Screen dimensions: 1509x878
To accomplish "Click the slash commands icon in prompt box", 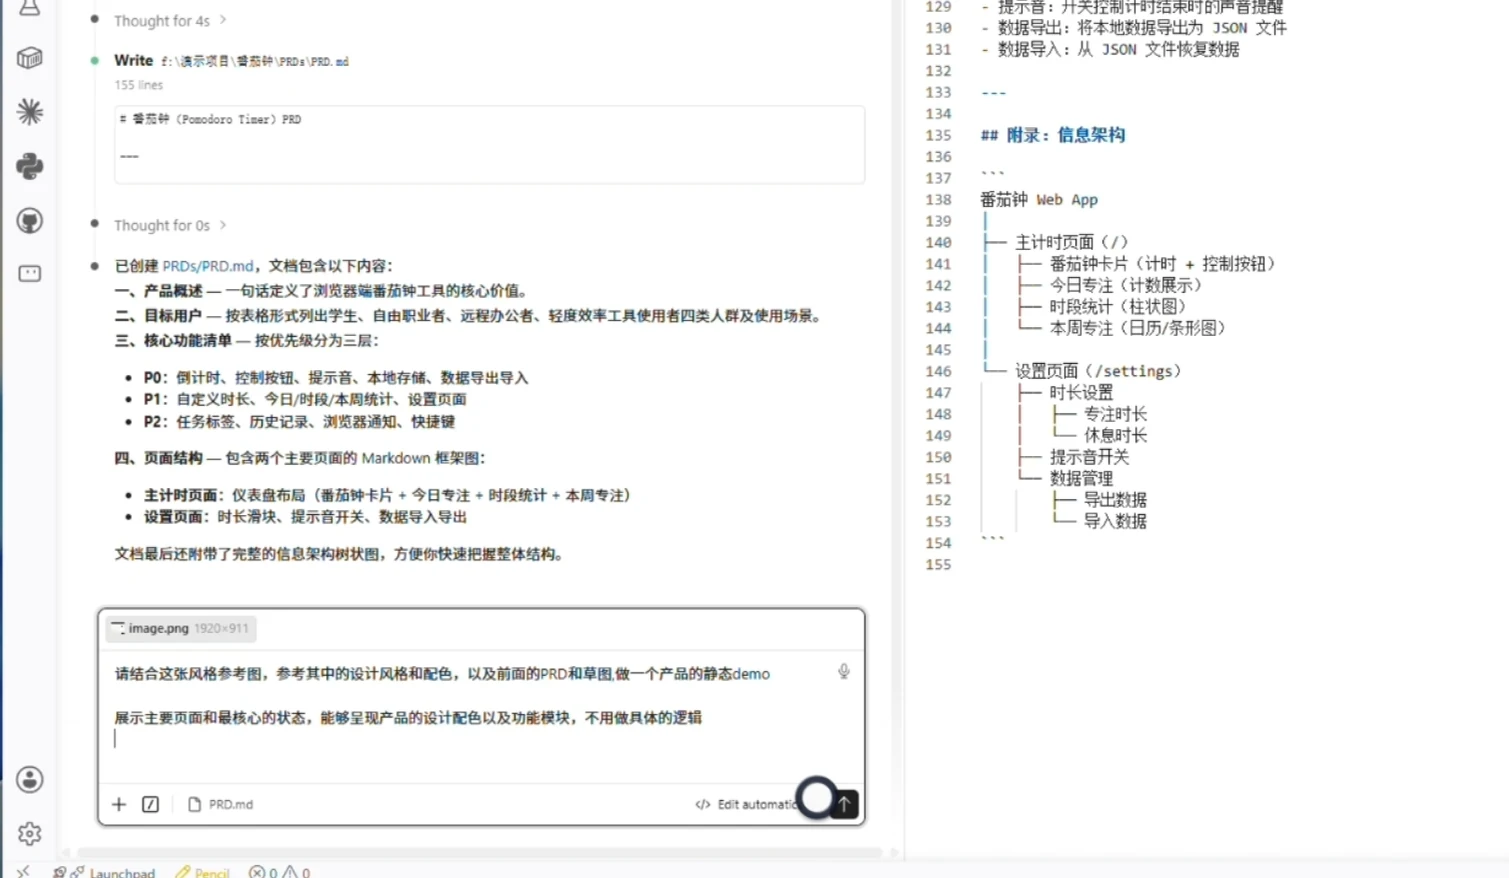I will point(151,804).
